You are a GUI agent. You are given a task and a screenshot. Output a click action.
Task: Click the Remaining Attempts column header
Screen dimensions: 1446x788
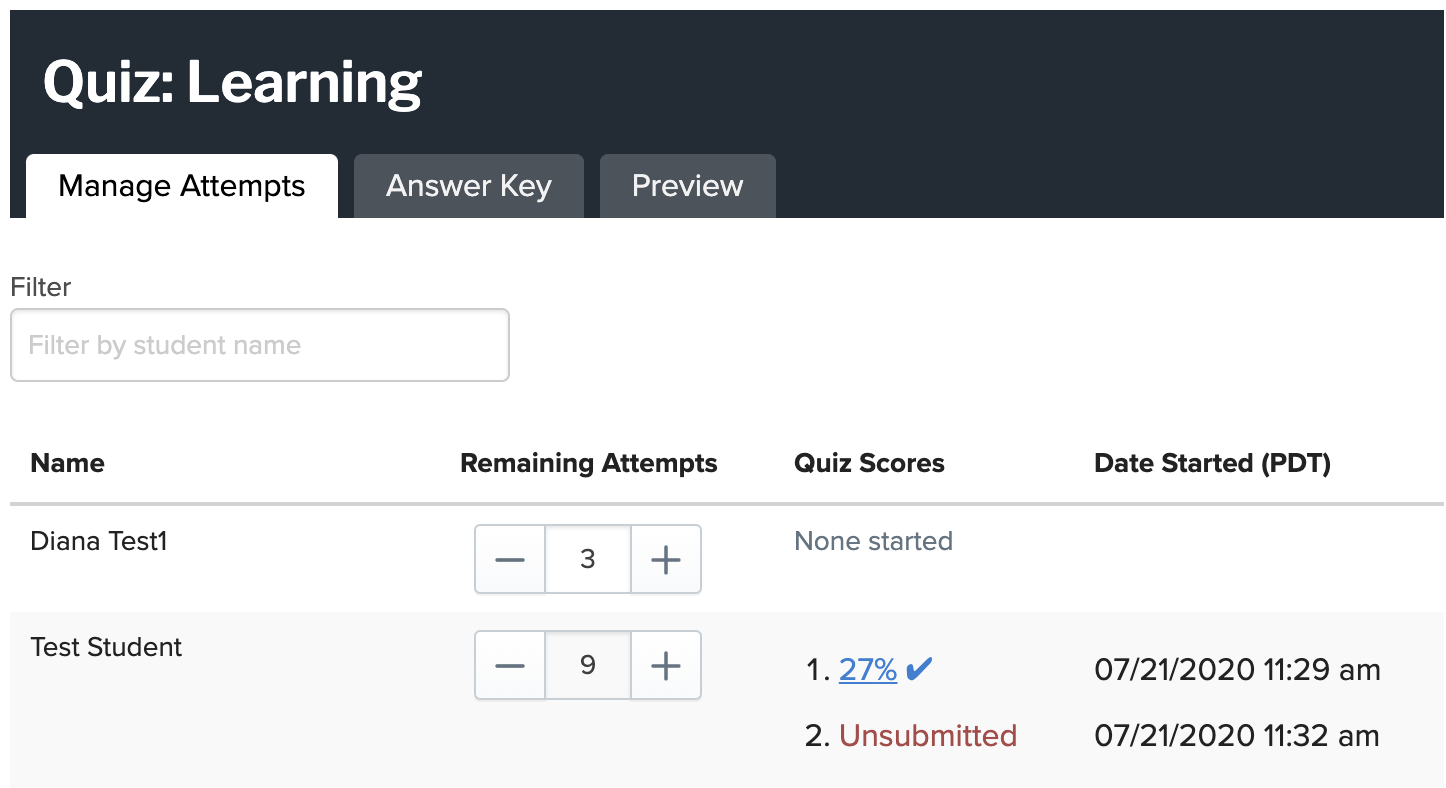click(x=588, y=463)
